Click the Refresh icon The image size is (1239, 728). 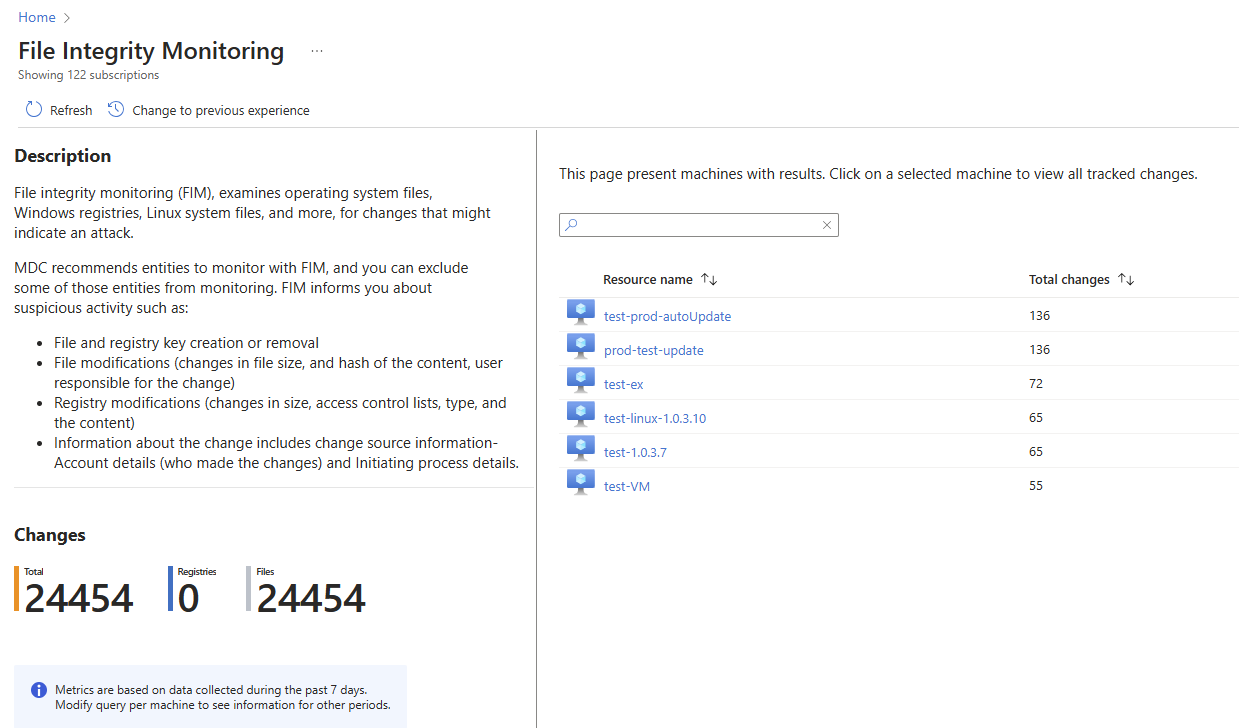[x=33, y=109]
